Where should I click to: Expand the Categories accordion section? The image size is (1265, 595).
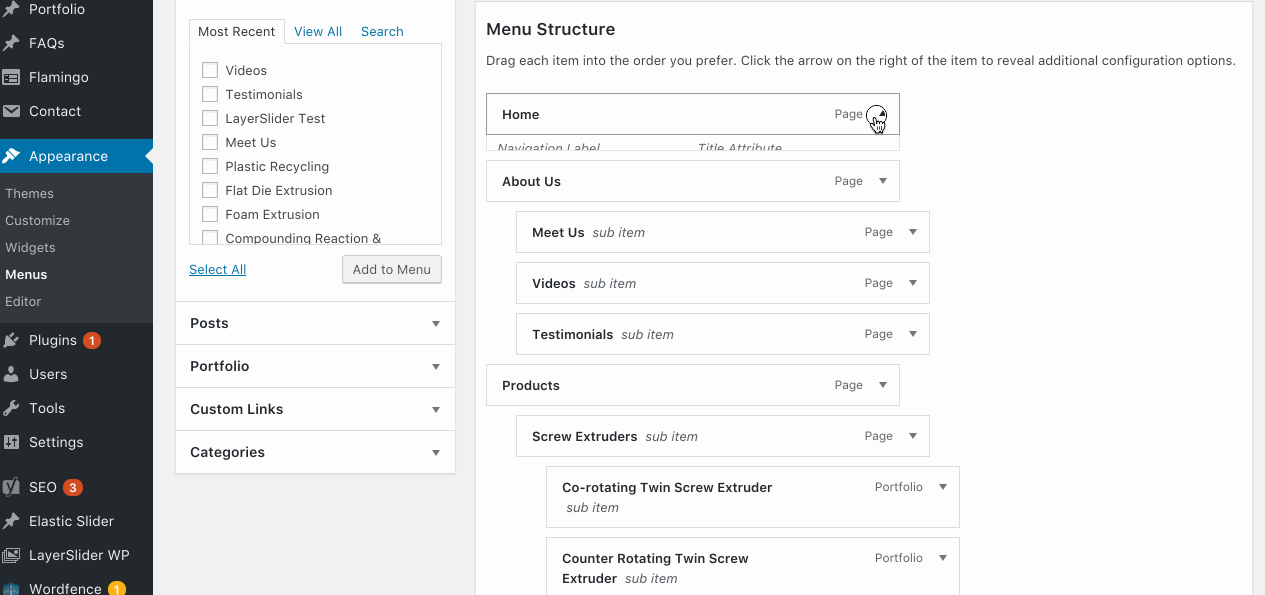pos(315,452)
